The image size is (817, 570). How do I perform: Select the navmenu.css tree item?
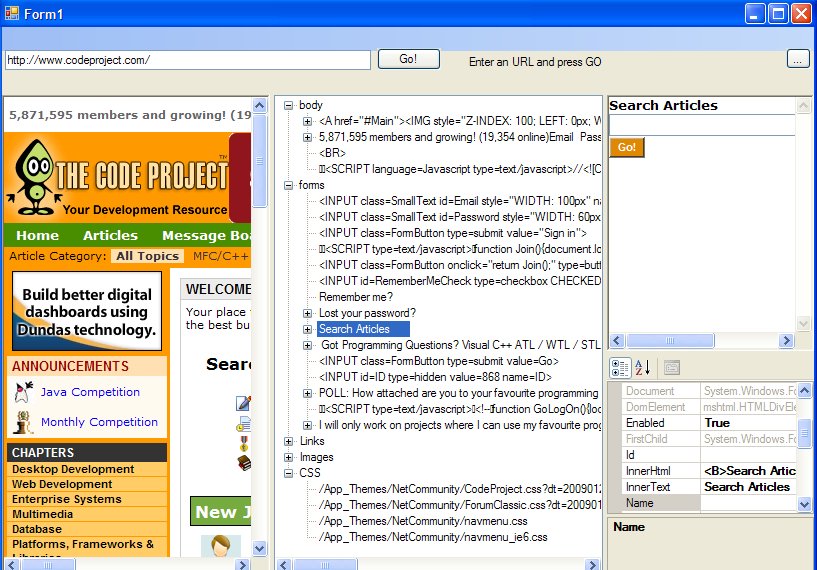(x=423, y=522)
